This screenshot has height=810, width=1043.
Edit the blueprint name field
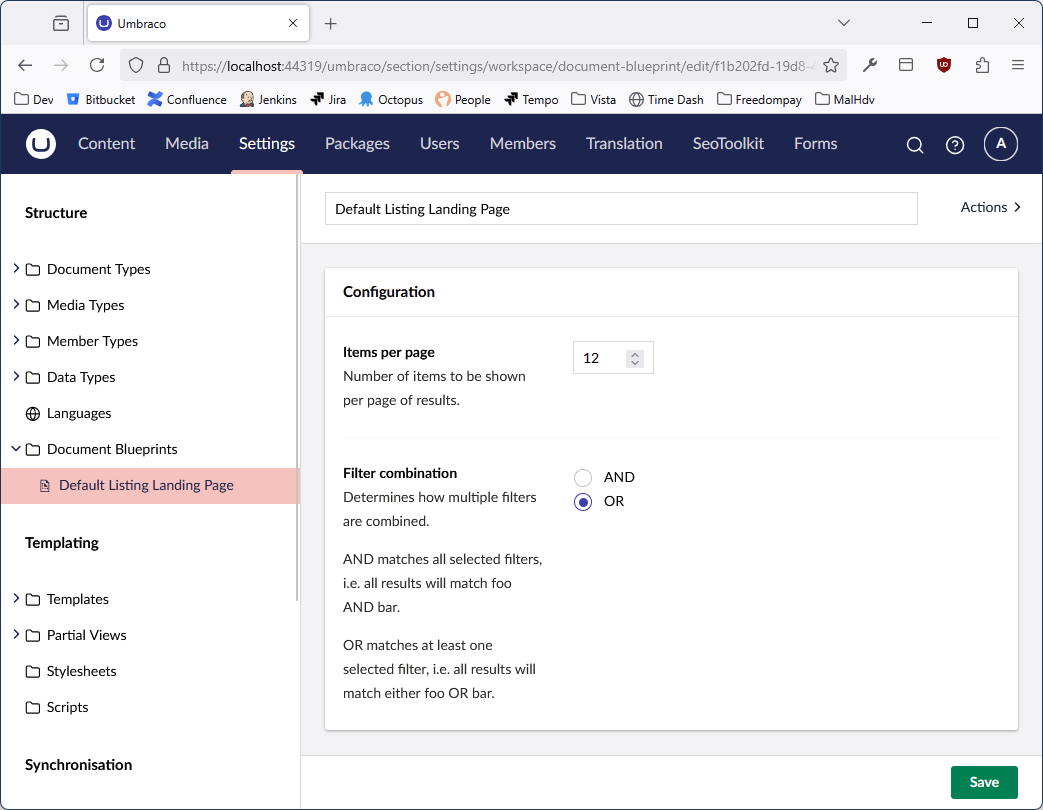621,209
